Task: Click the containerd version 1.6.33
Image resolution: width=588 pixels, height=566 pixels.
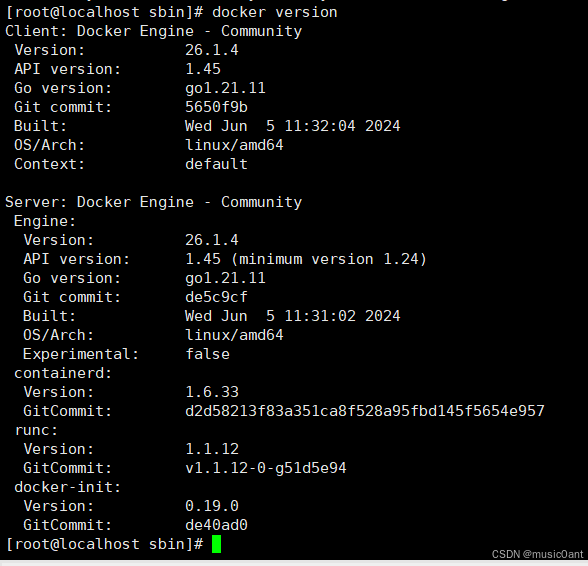Action: [x=212, y=392]
